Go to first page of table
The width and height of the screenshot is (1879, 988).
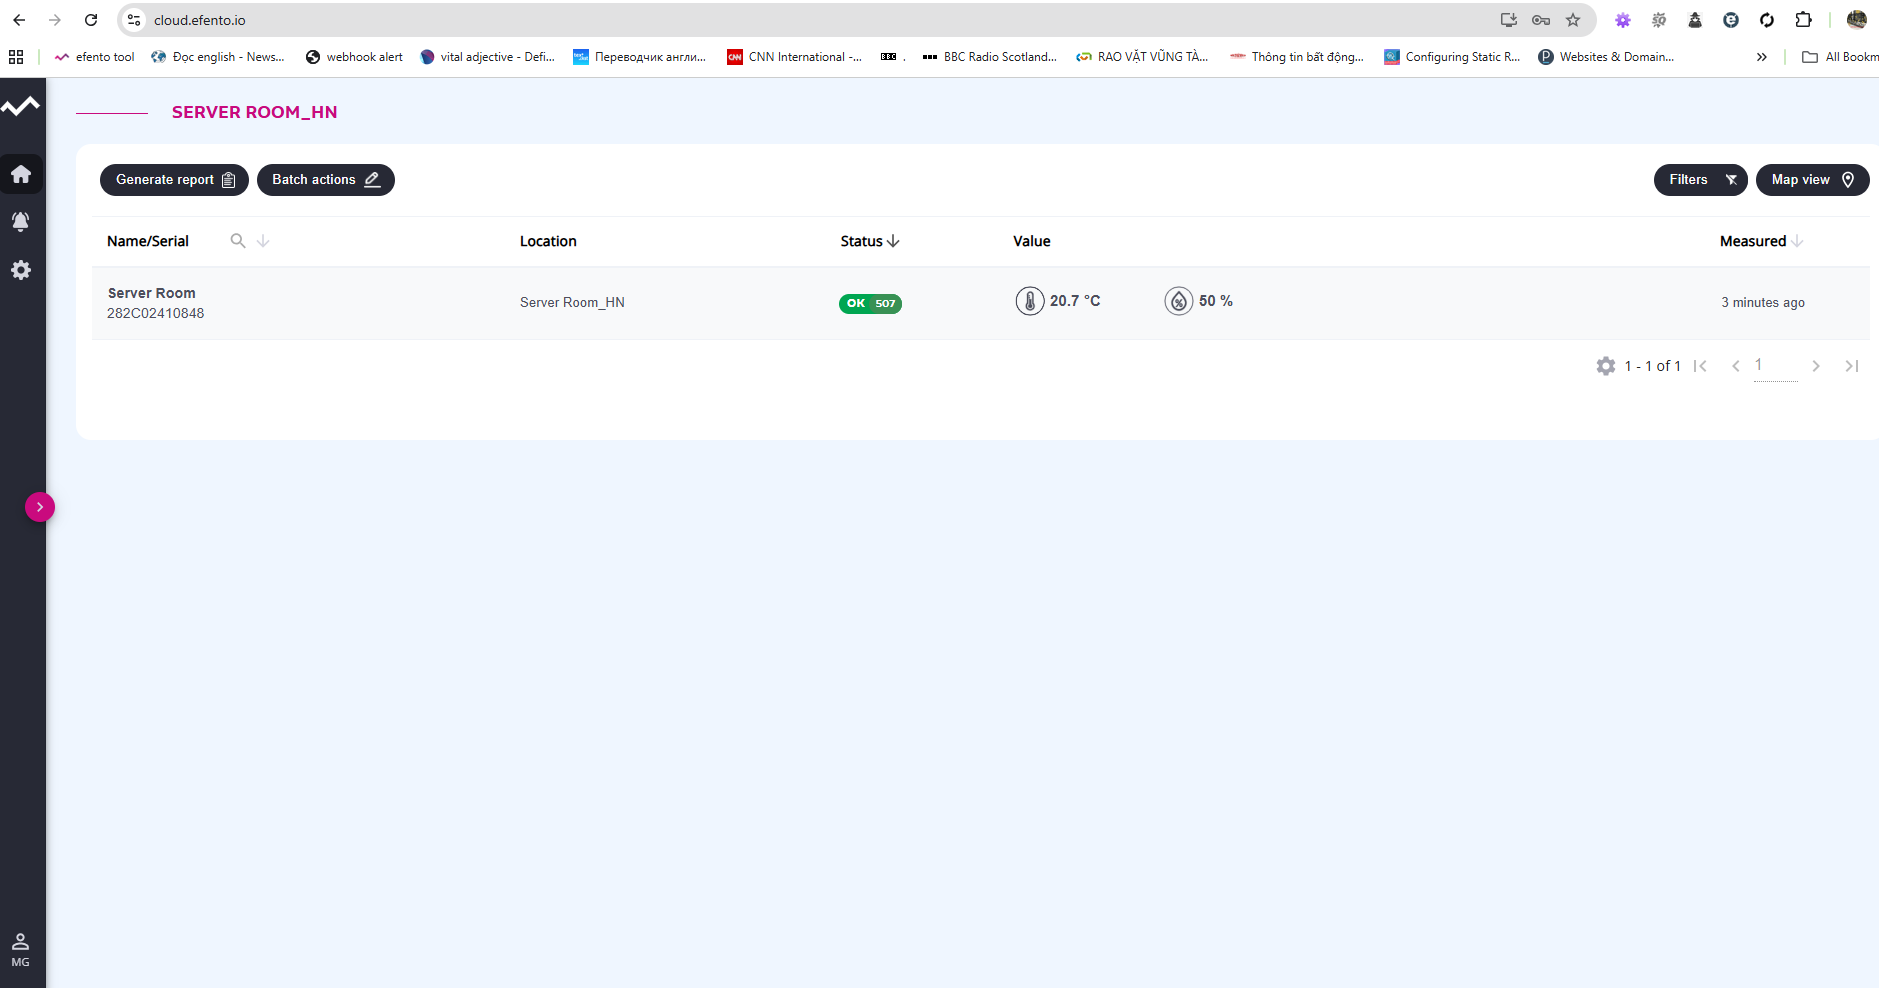(1700, 366)
